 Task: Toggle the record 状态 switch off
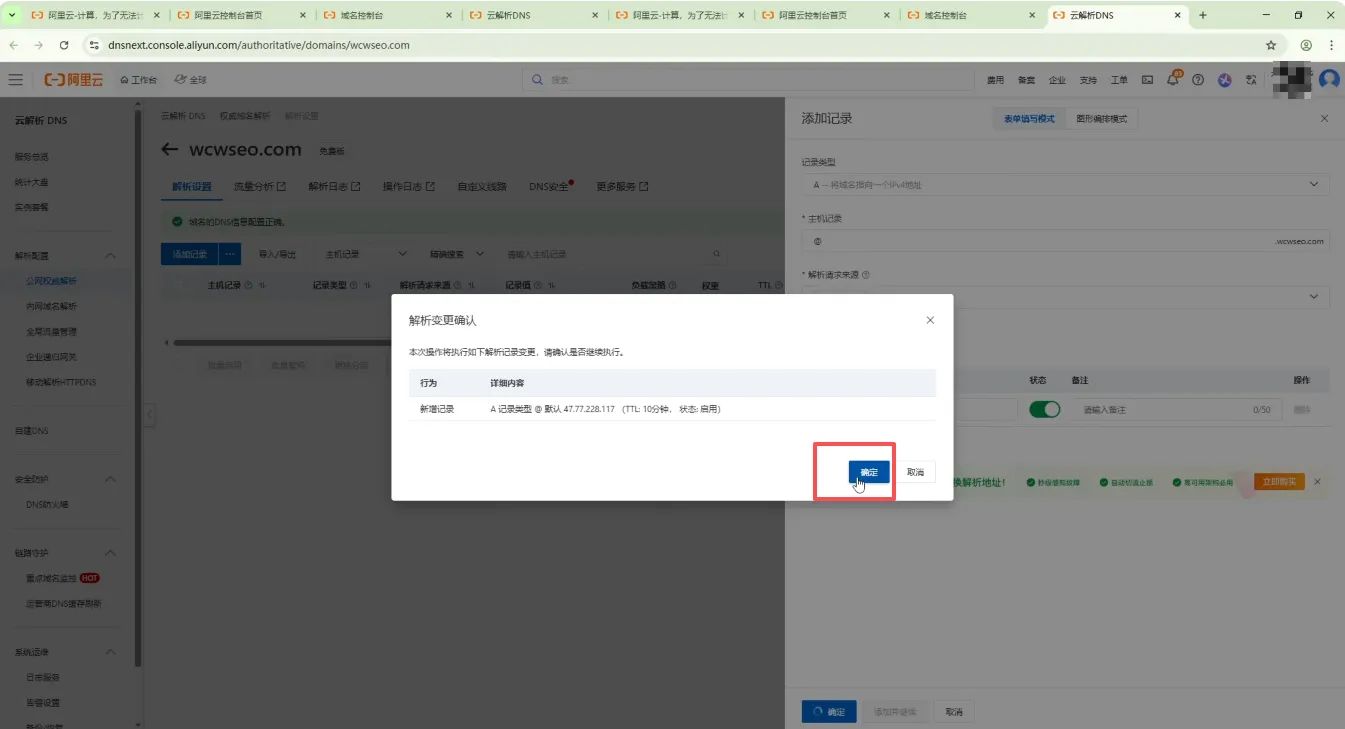[x=1044, y=410]
